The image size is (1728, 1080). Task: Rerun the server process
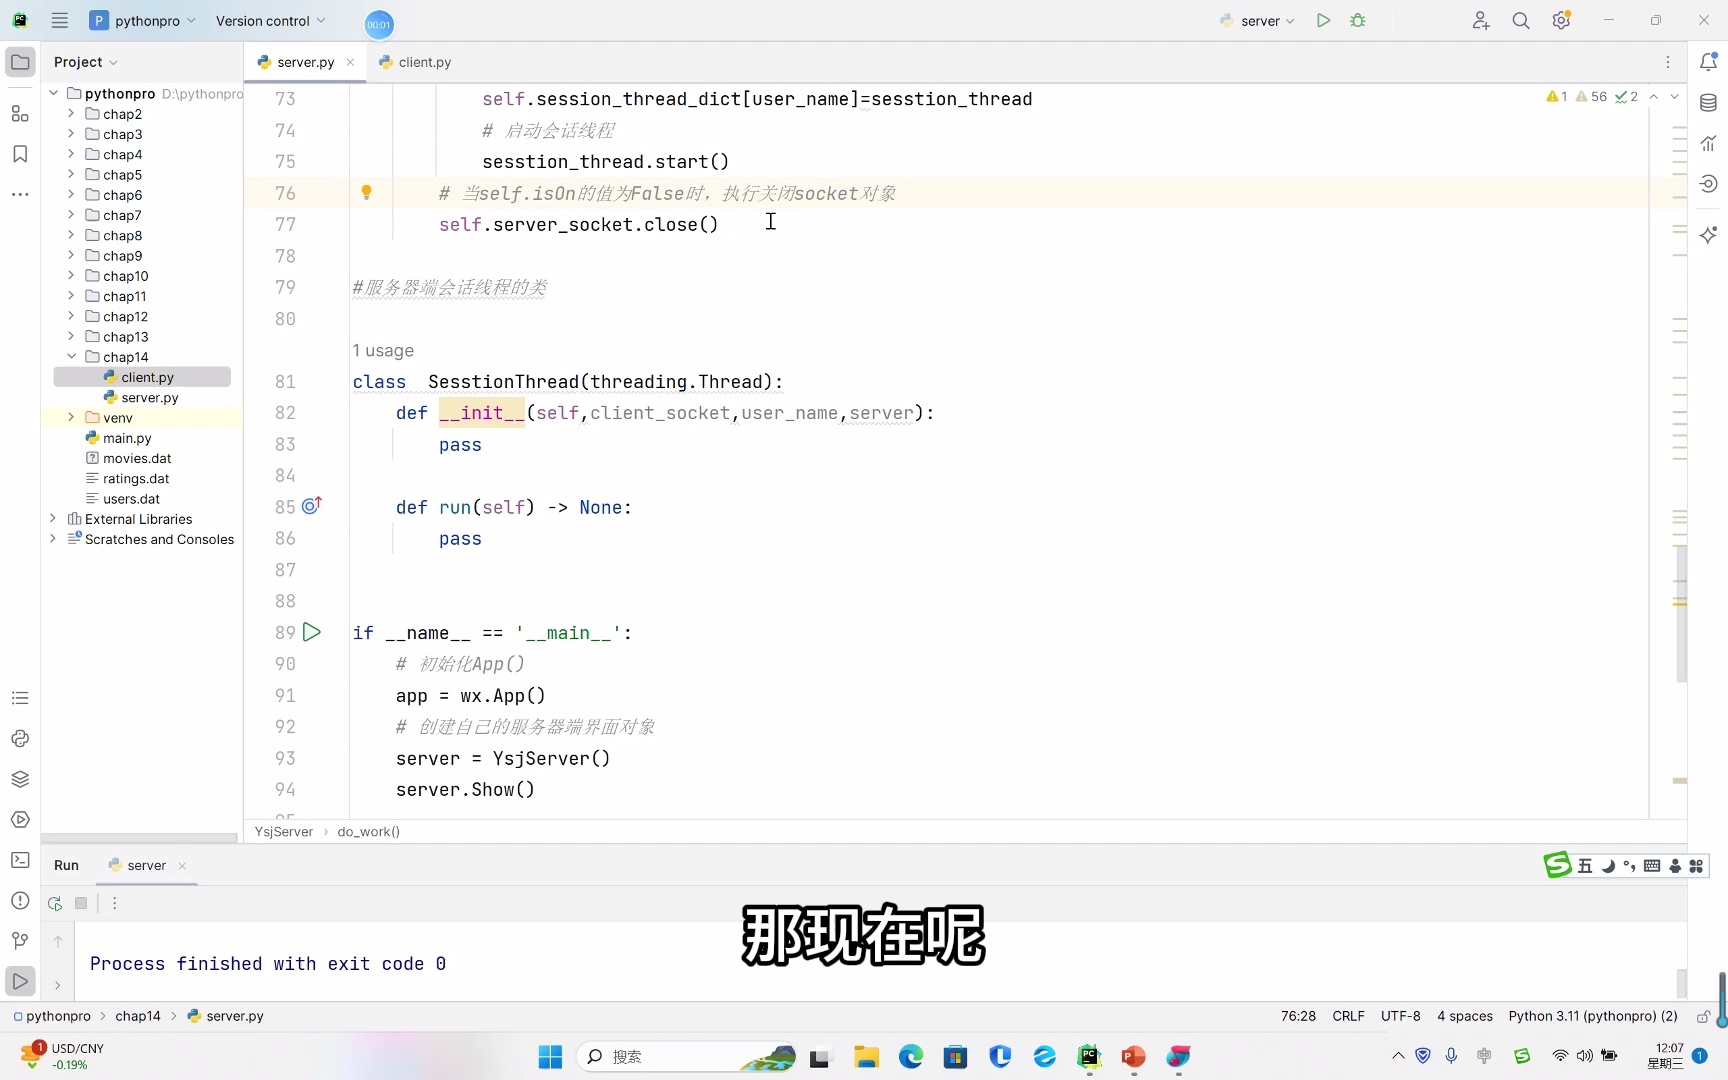click(x=54, y=903)
